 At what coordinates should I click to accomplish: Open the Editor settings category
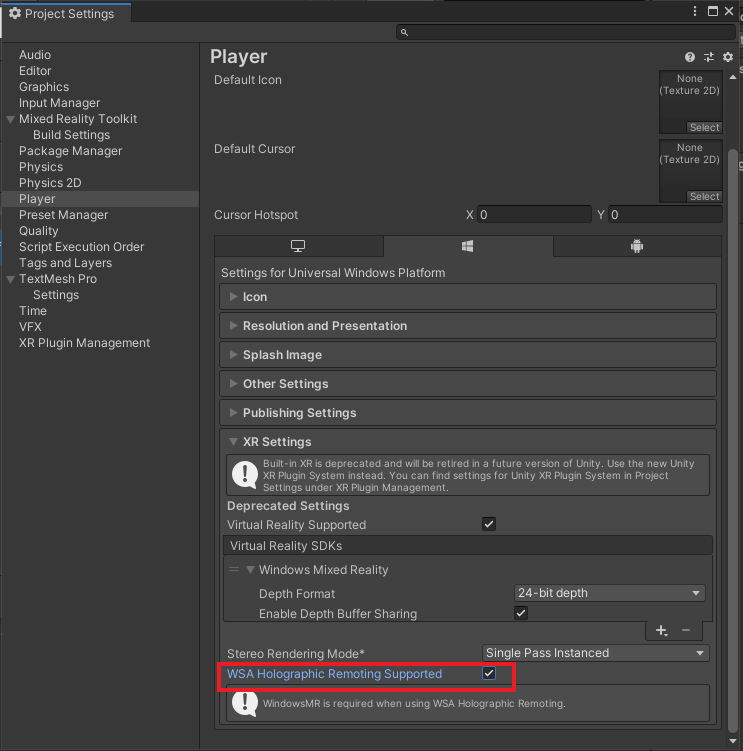point(35,71)
